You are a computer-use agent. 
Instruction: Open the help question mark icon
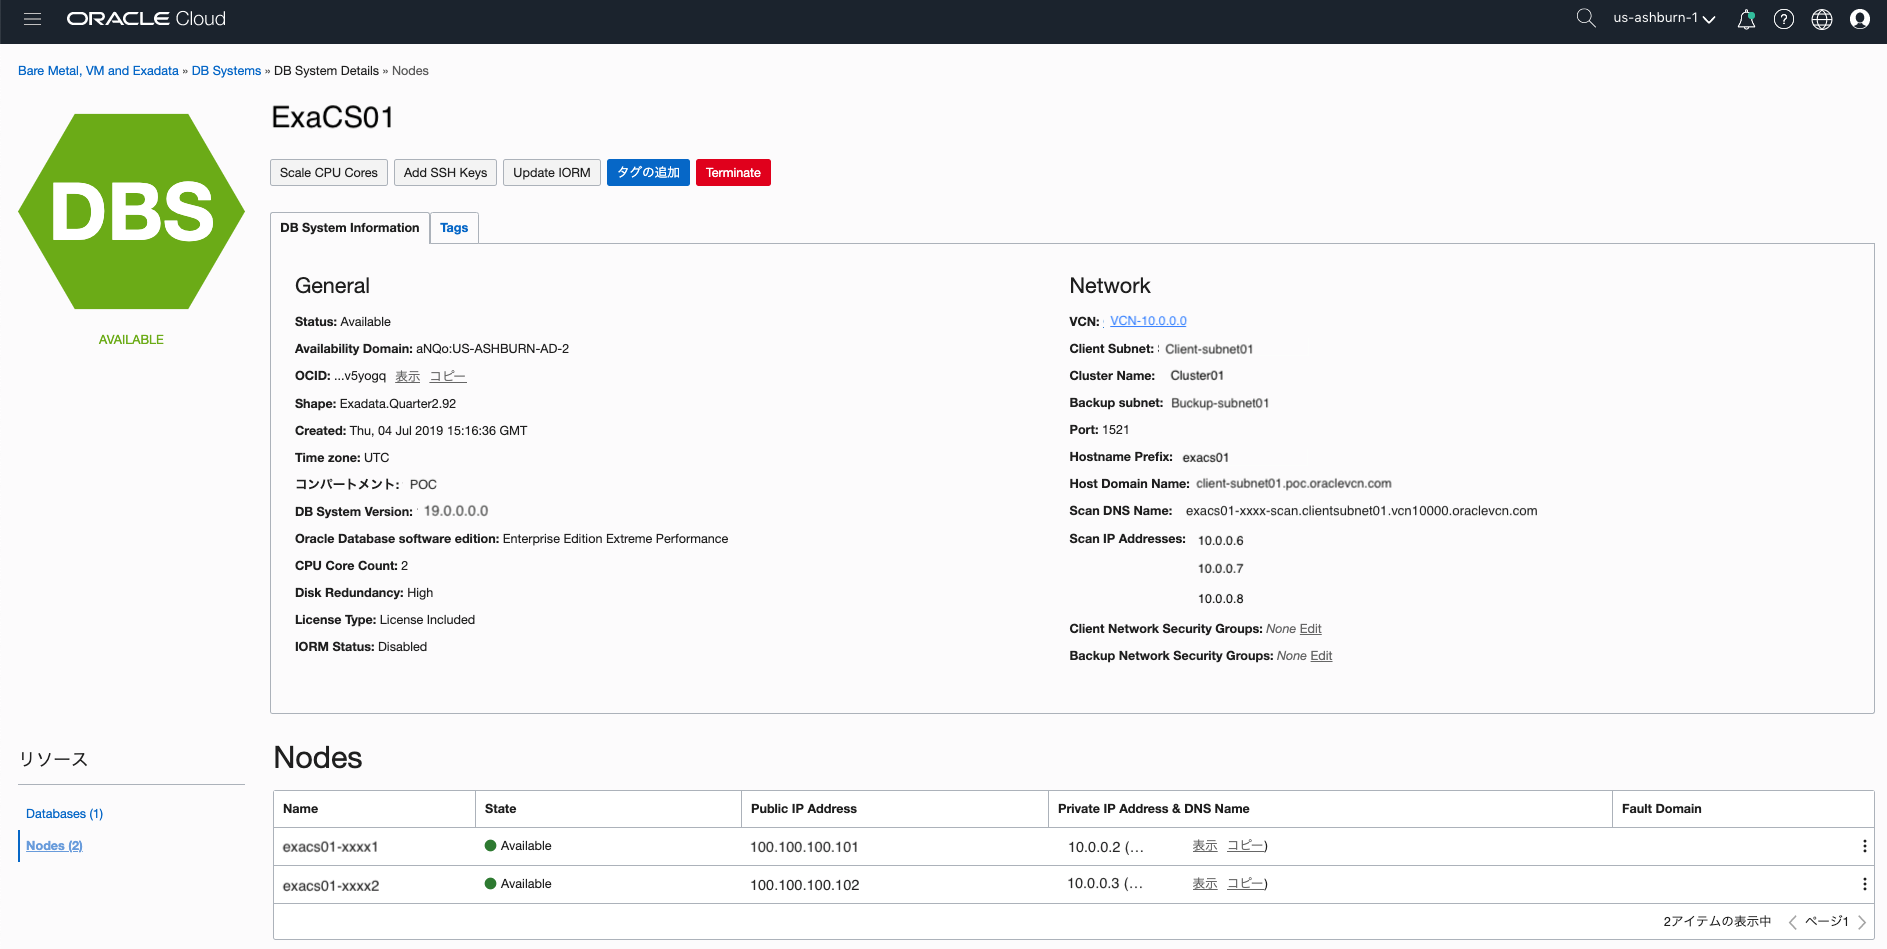coord(1784,19)
